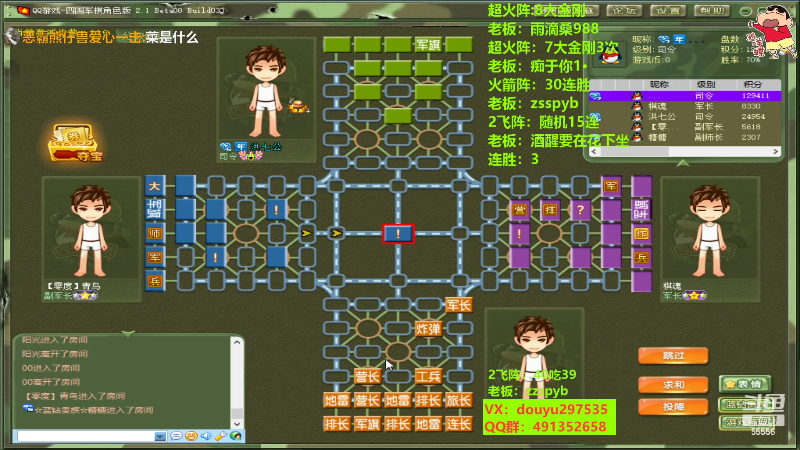
Task: Click player list scrollbar left arrow
Action: tap(594, 152)
